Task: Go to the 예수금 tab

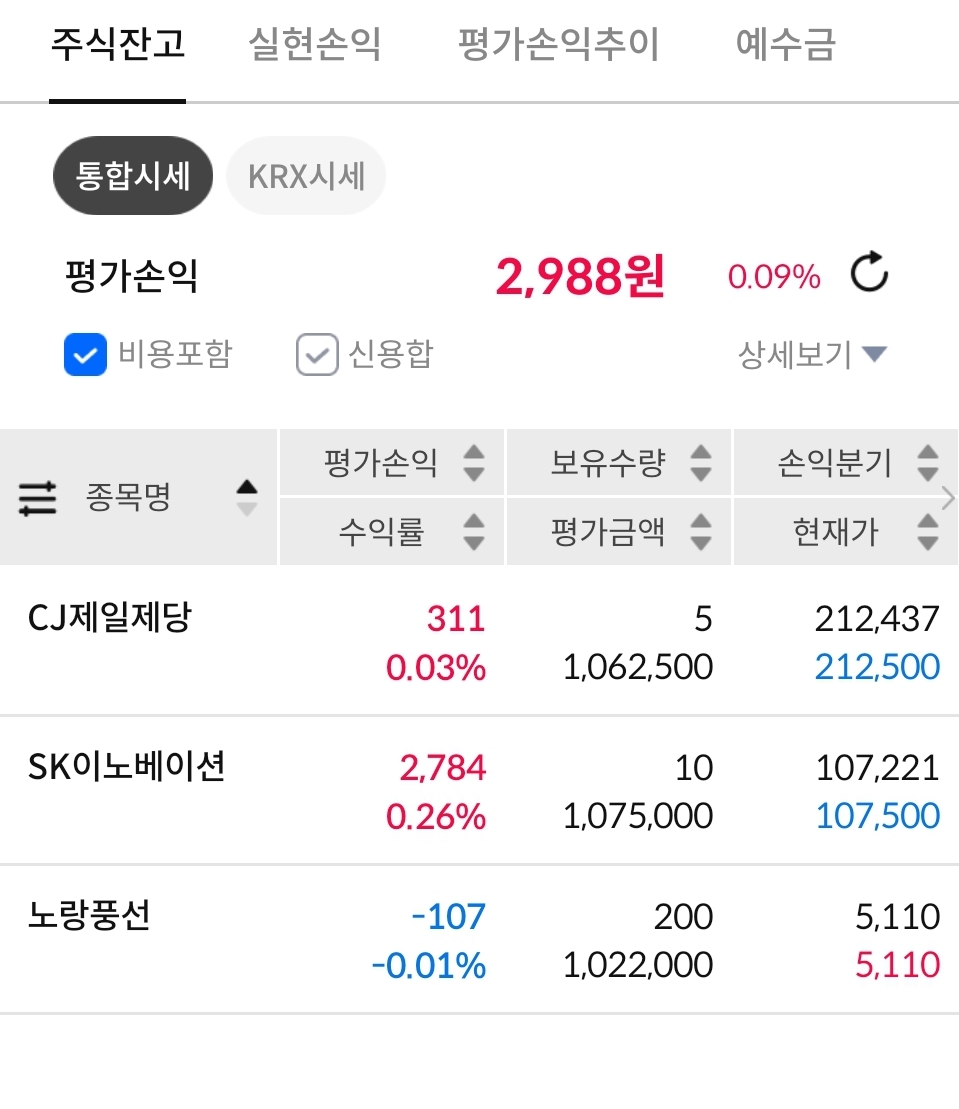Action: (x=785, y=45)
